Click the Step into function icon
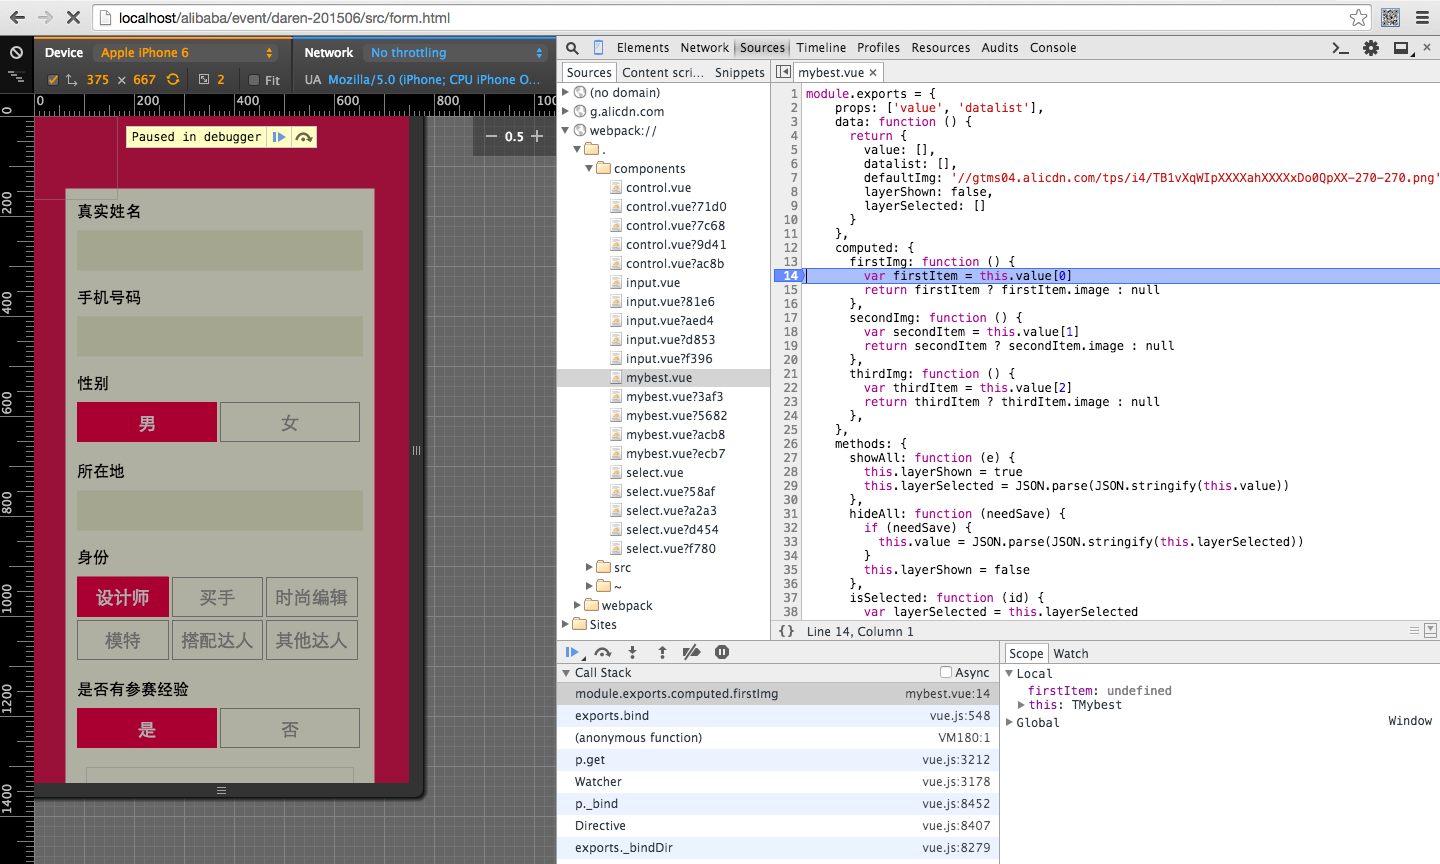Viewport: 1440px width, 864px height. click(632, 652)
